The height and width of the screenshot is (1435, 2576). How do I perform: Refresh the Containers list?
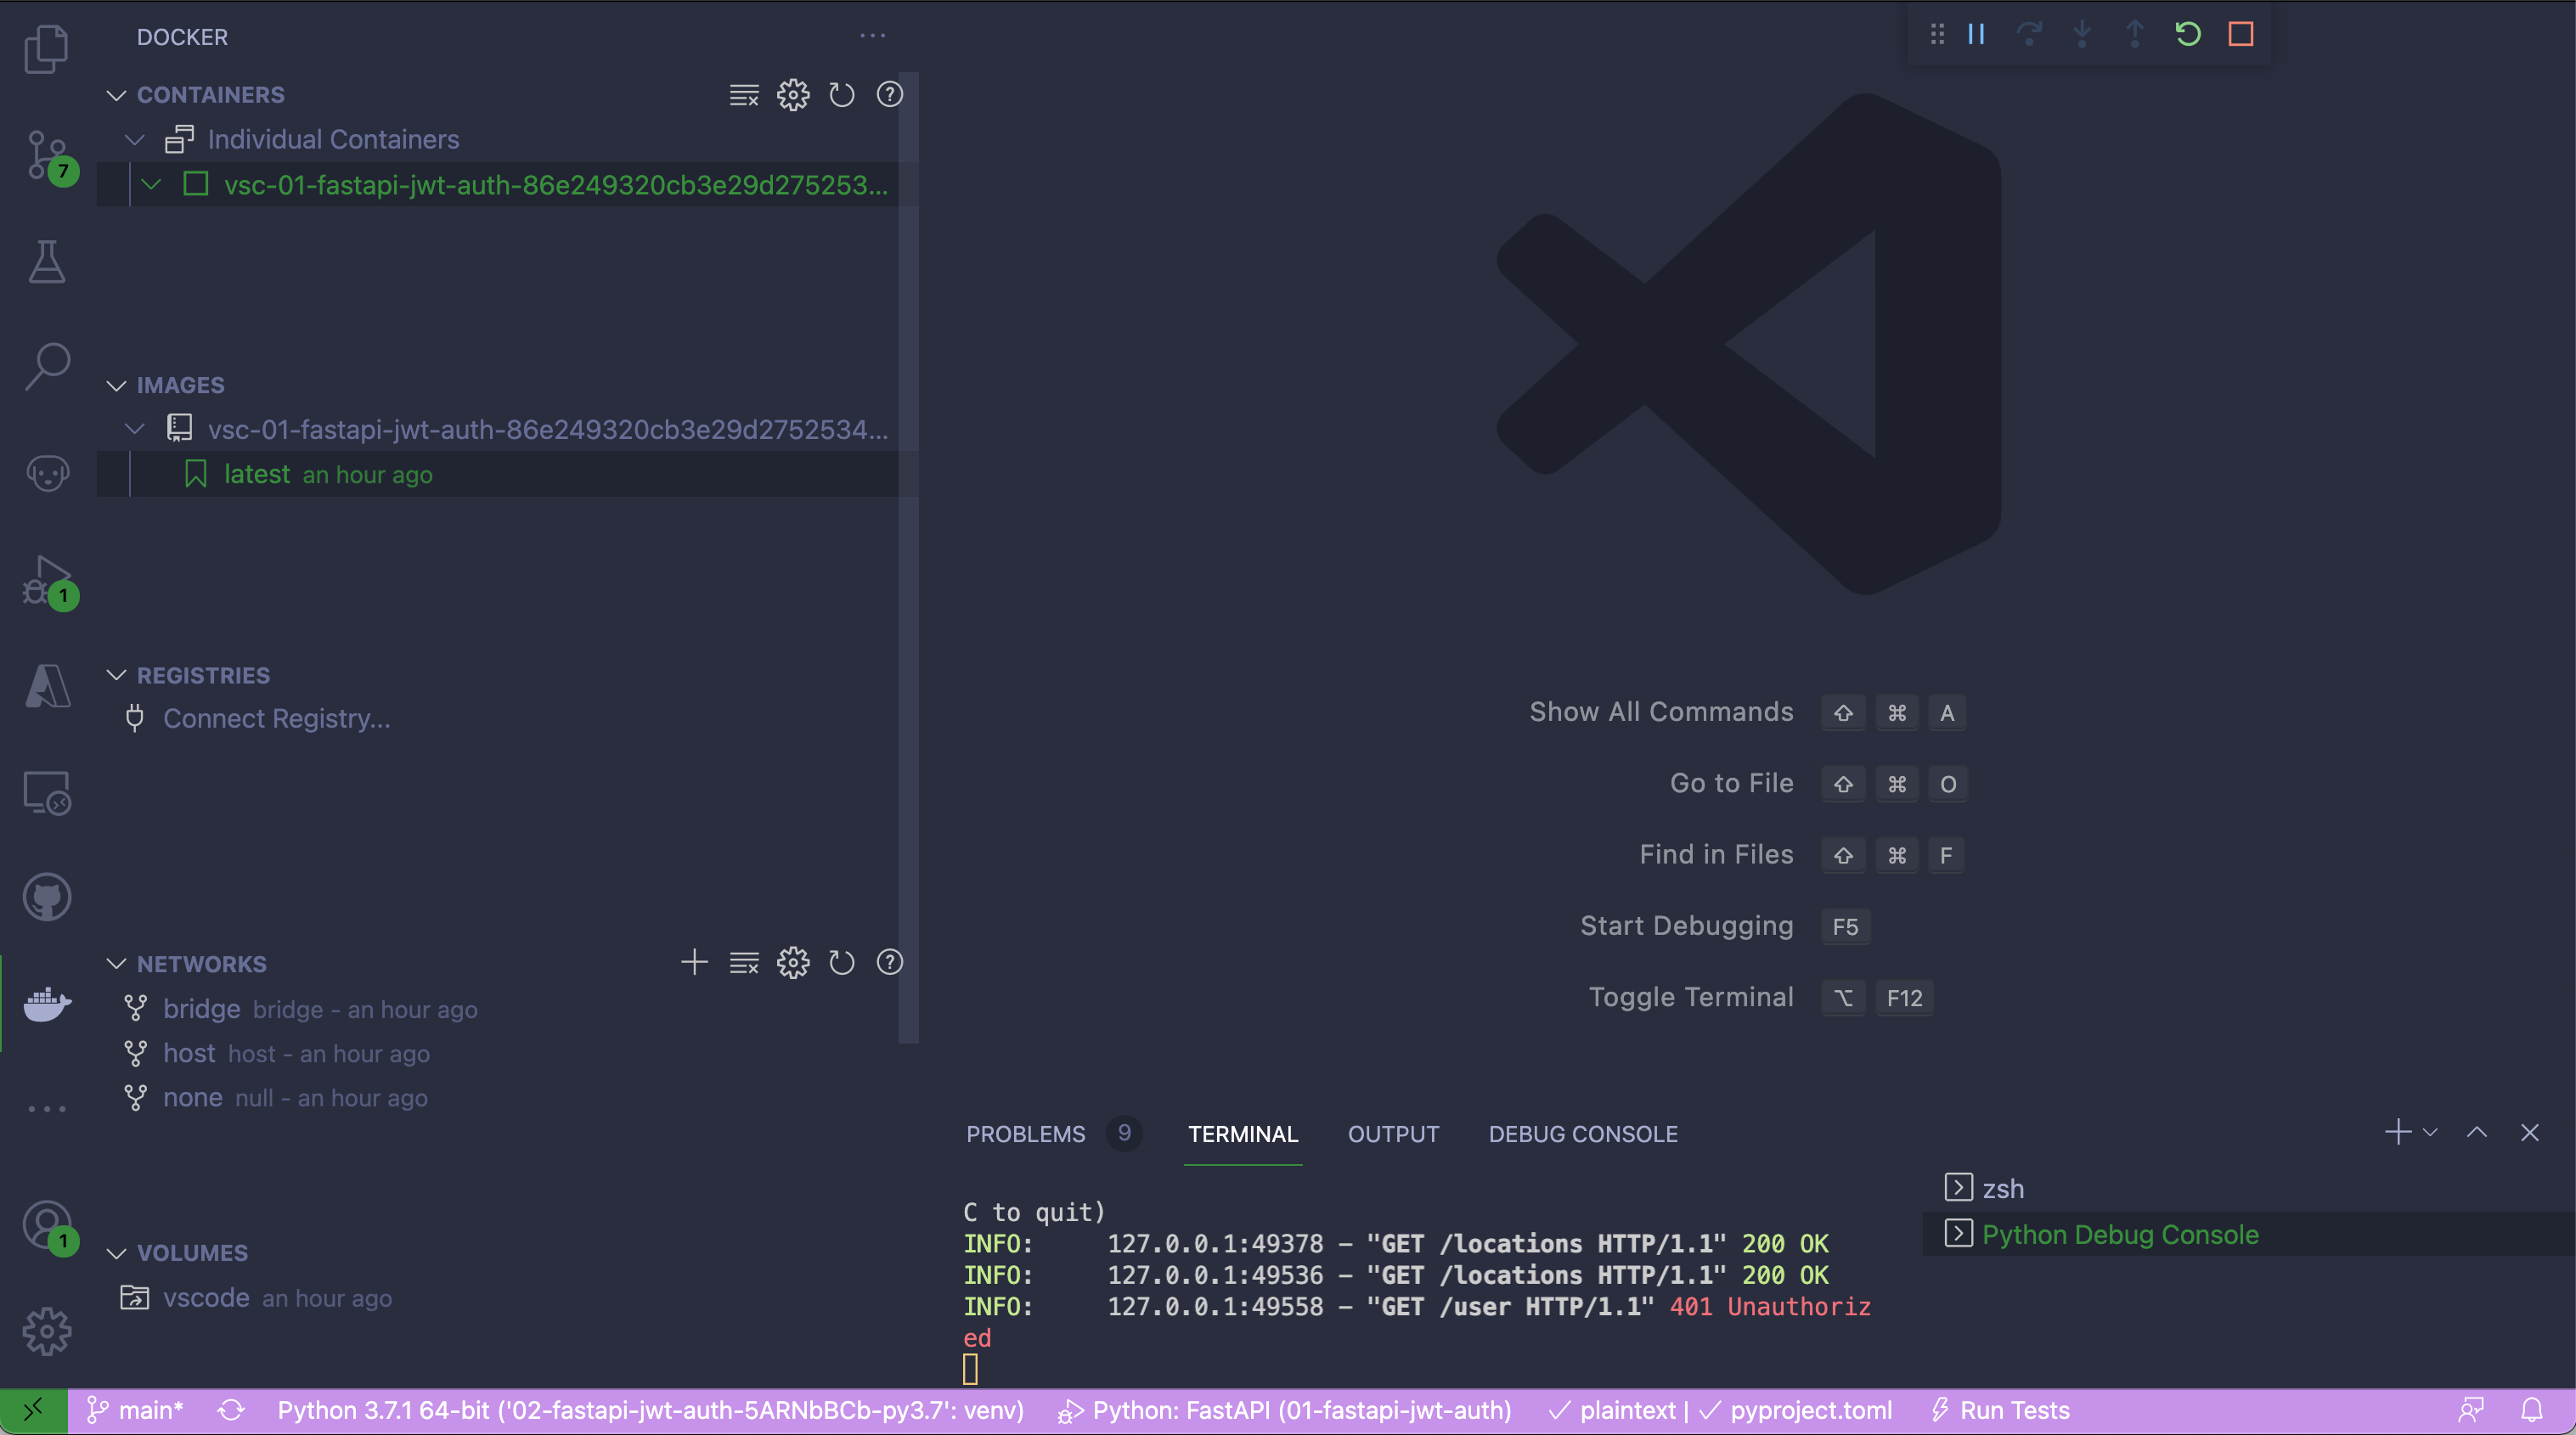tap(841, 95)
